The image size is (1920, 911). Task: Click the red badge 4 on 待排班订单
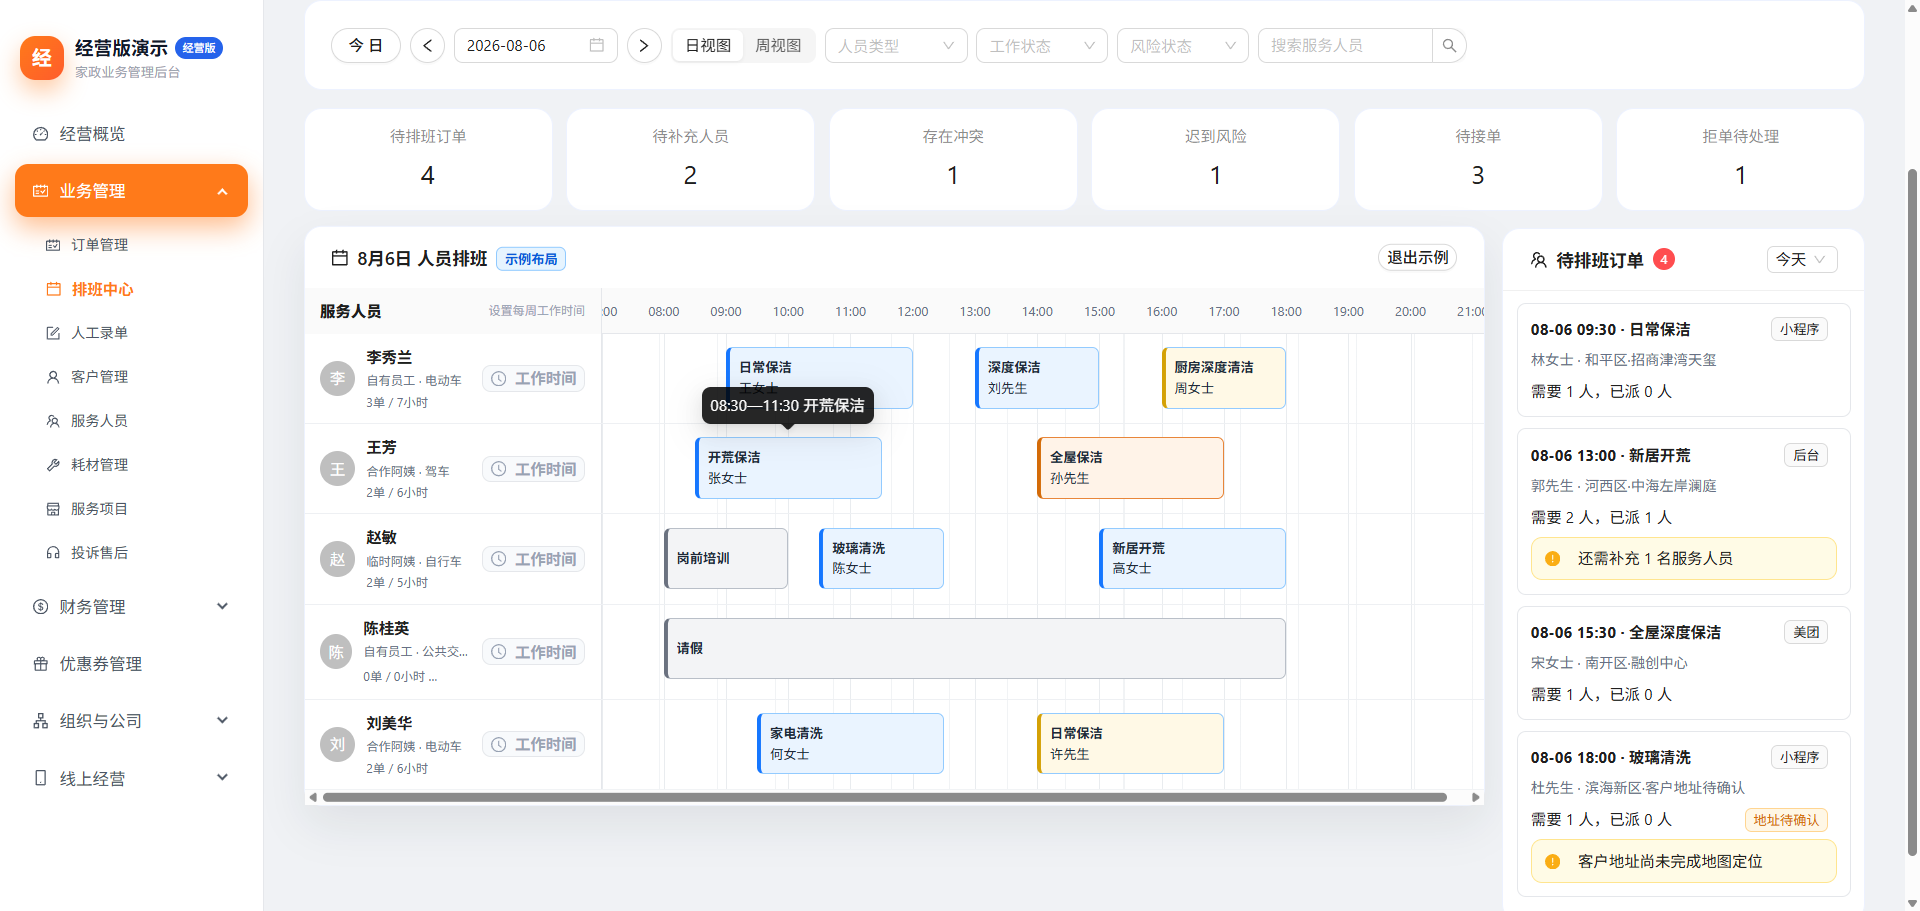(1664, 259)
